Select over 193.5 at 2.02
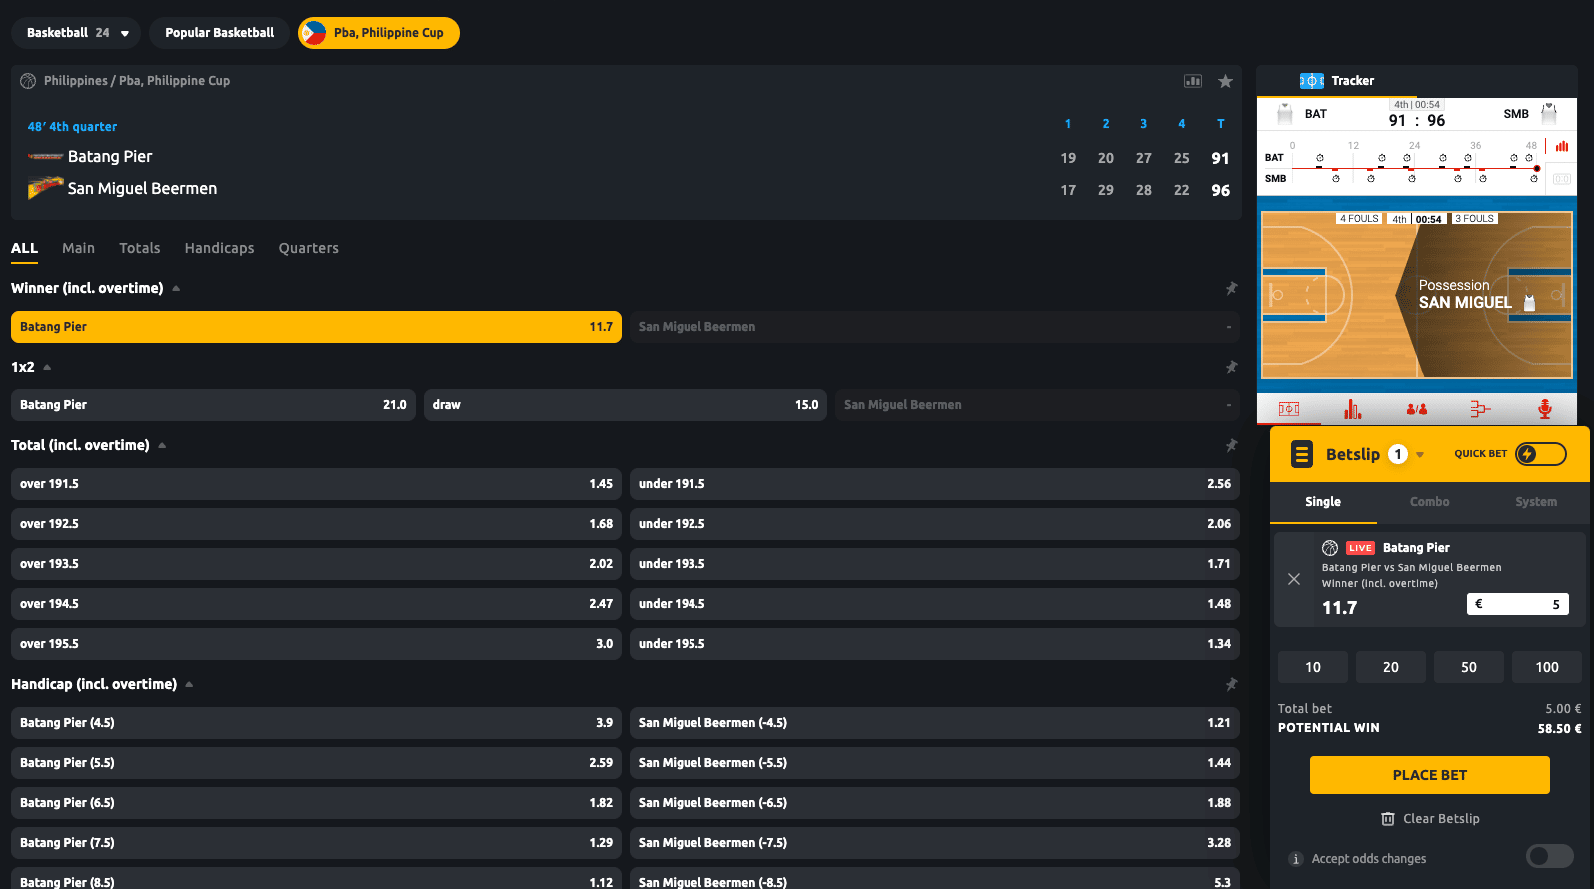 [x=316, y=564]
